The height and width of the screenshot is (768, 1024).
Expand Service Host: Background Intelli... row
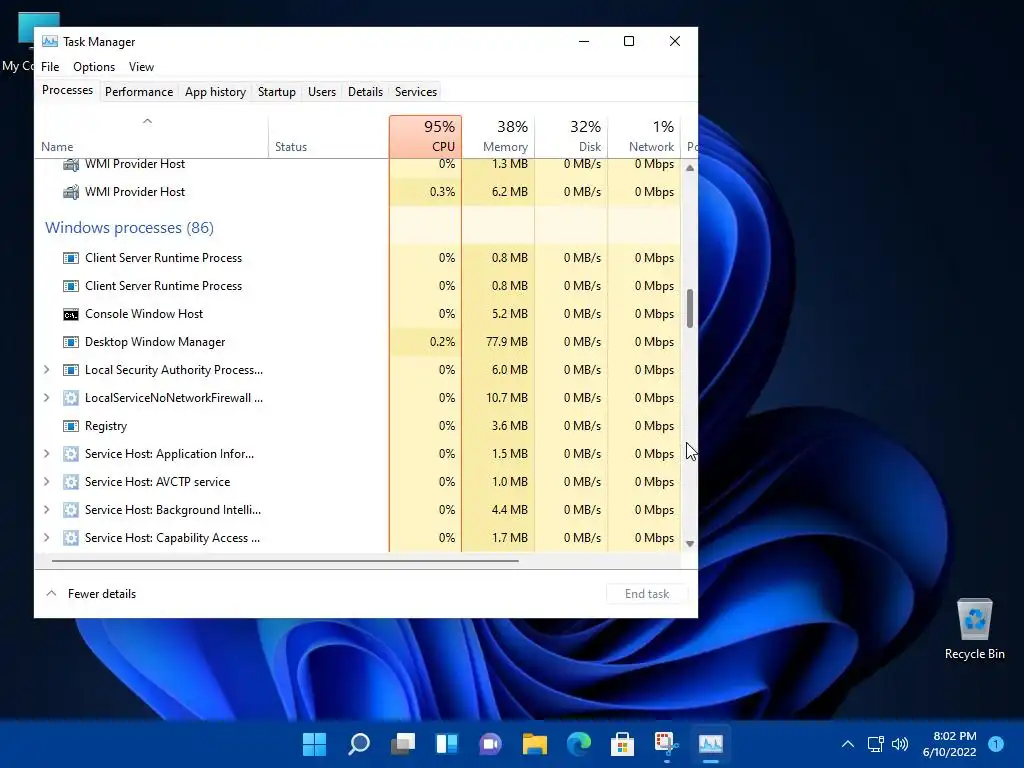point(46,510)
